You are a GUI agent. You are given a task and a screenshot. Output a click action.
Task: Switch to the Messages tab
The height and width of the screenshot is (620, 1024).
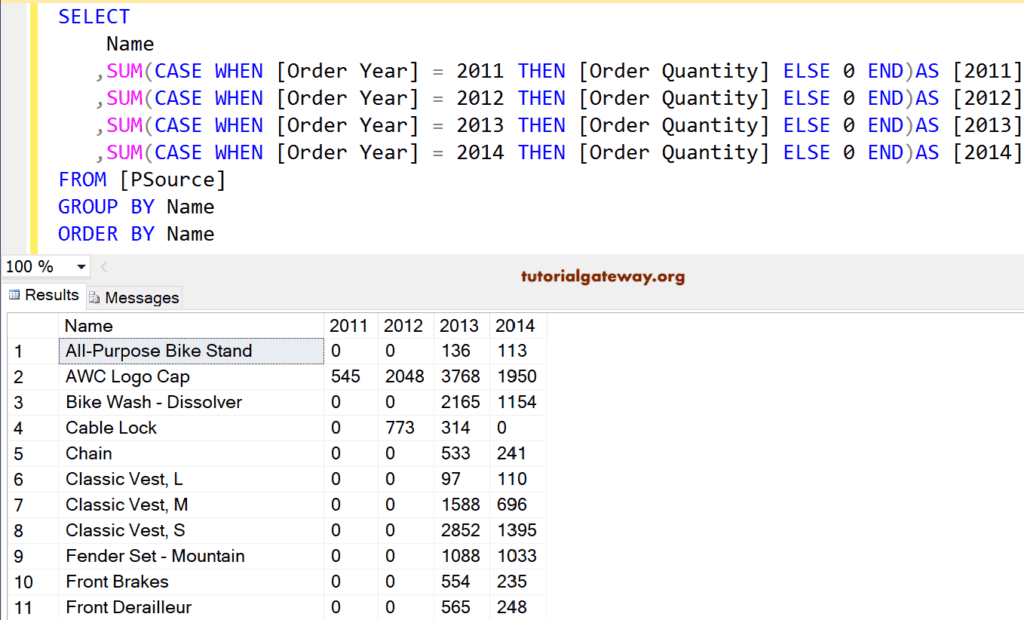[x=134, y=297]
